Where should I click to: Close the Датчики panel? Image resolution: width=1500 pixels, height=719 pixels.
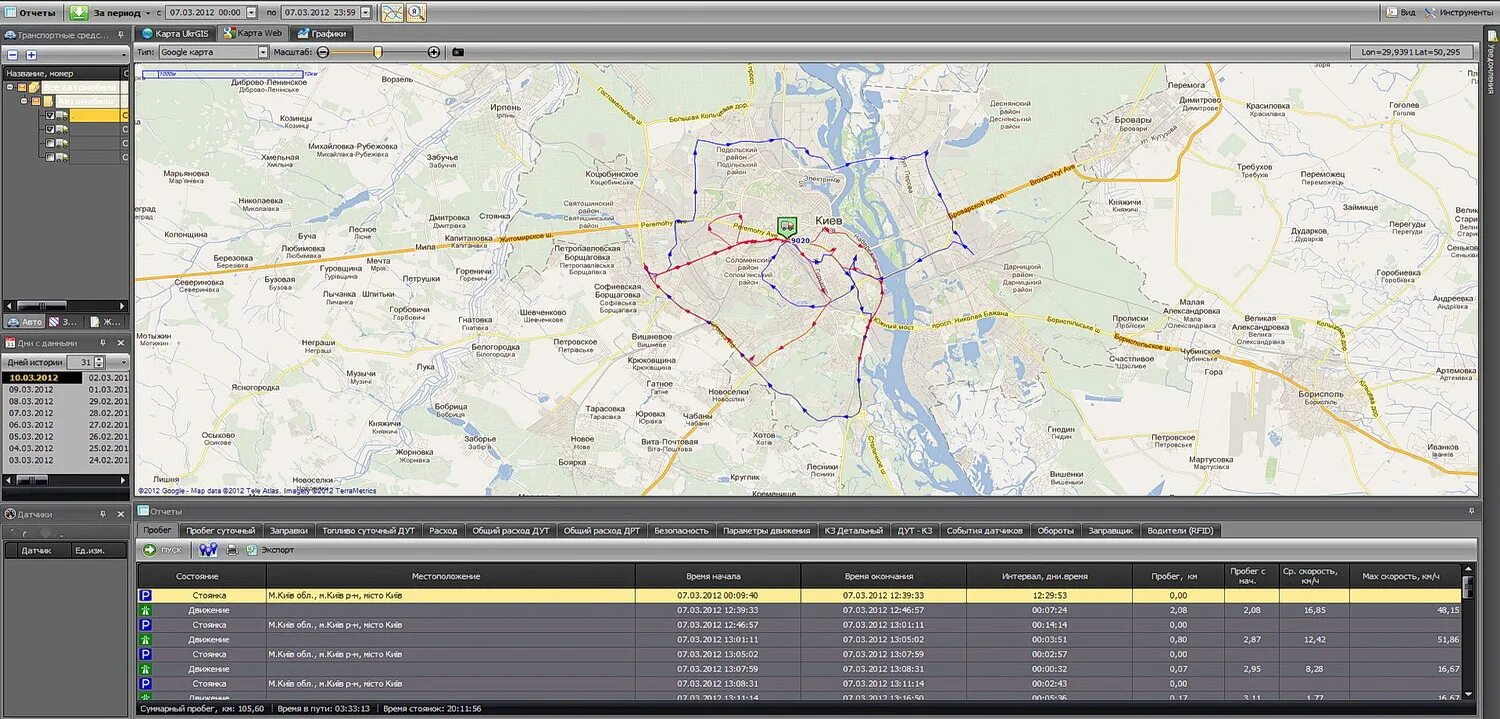click(x=121, y=514)
